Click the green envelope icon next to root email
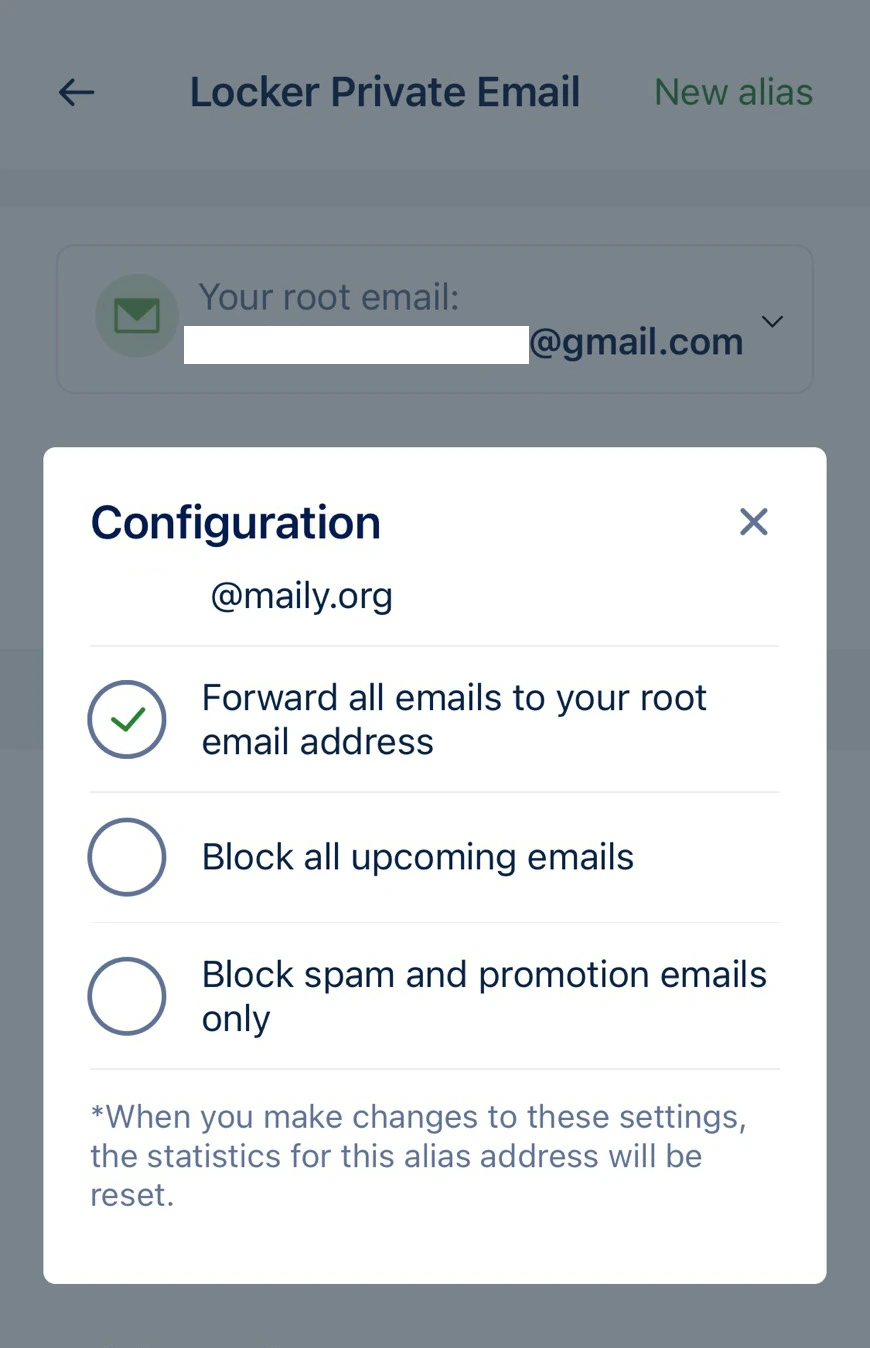This screenshot has height=1348, width=870. (137, 315)
